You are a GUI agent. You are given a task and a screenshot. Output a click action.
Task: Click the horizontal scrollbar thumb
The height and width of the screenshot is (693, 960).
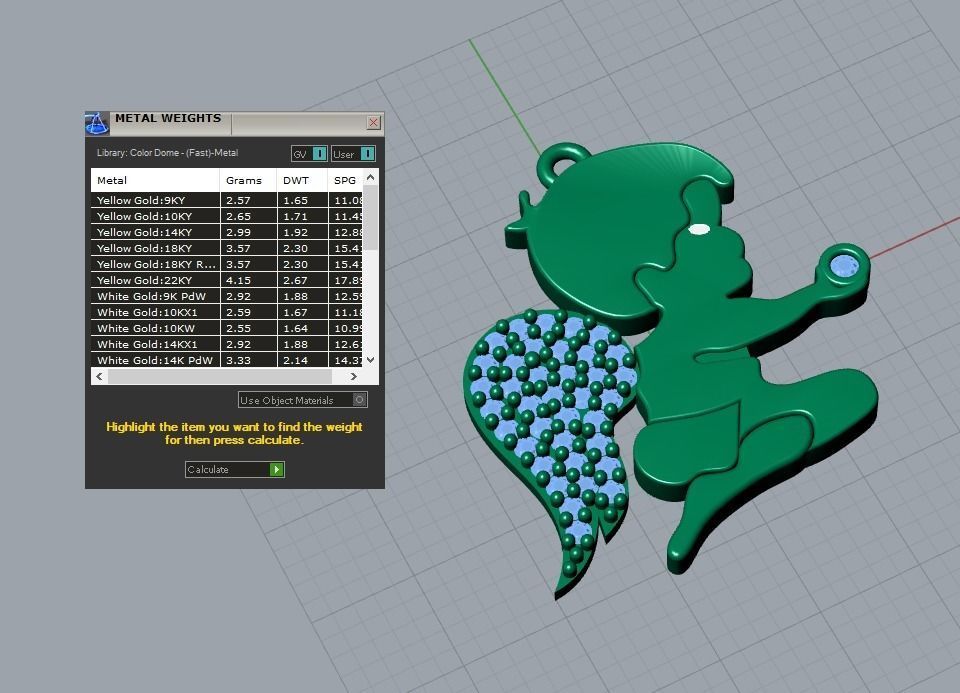pyautogui.click(x=220, y=376)
